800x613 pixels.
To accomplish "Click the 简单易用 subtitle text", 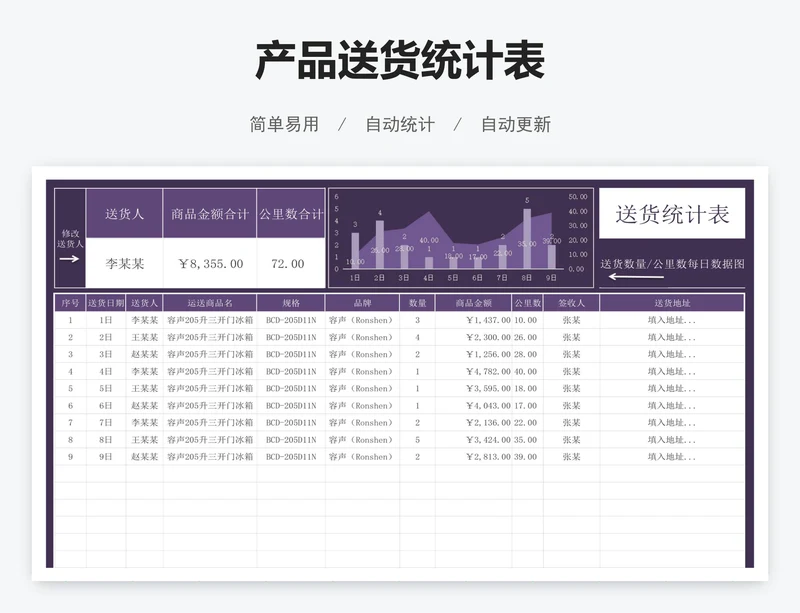I will pyautogui.click(x=284, y=124).
